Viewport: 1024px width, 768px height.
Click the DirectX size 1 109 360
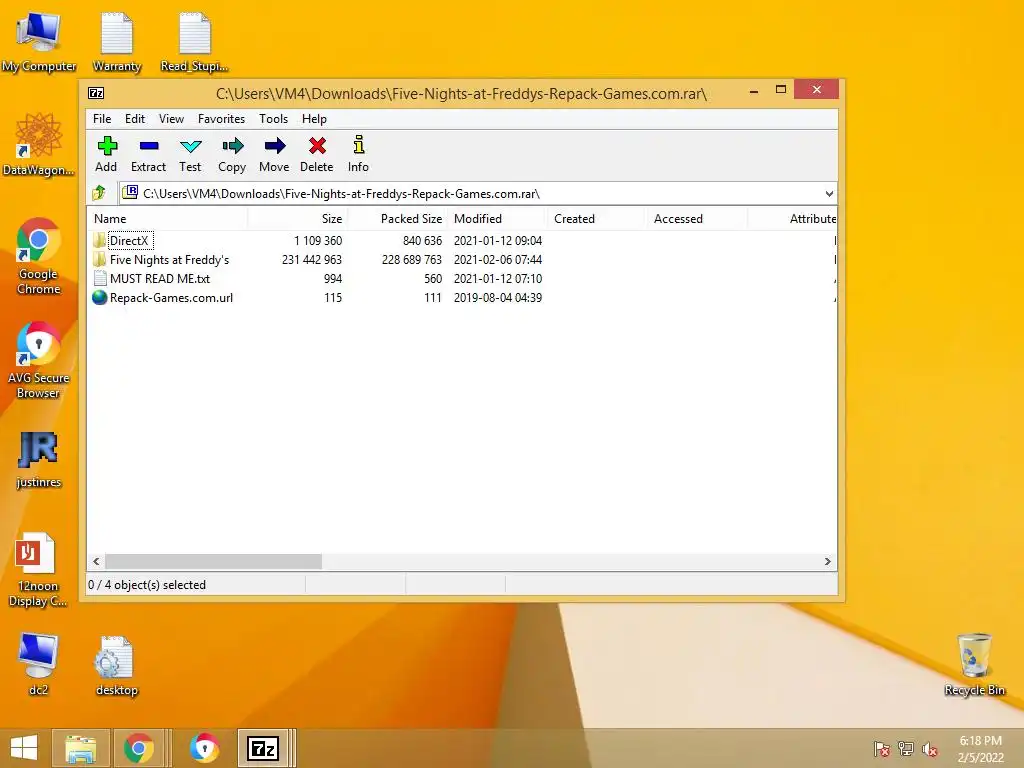(318, 240)
